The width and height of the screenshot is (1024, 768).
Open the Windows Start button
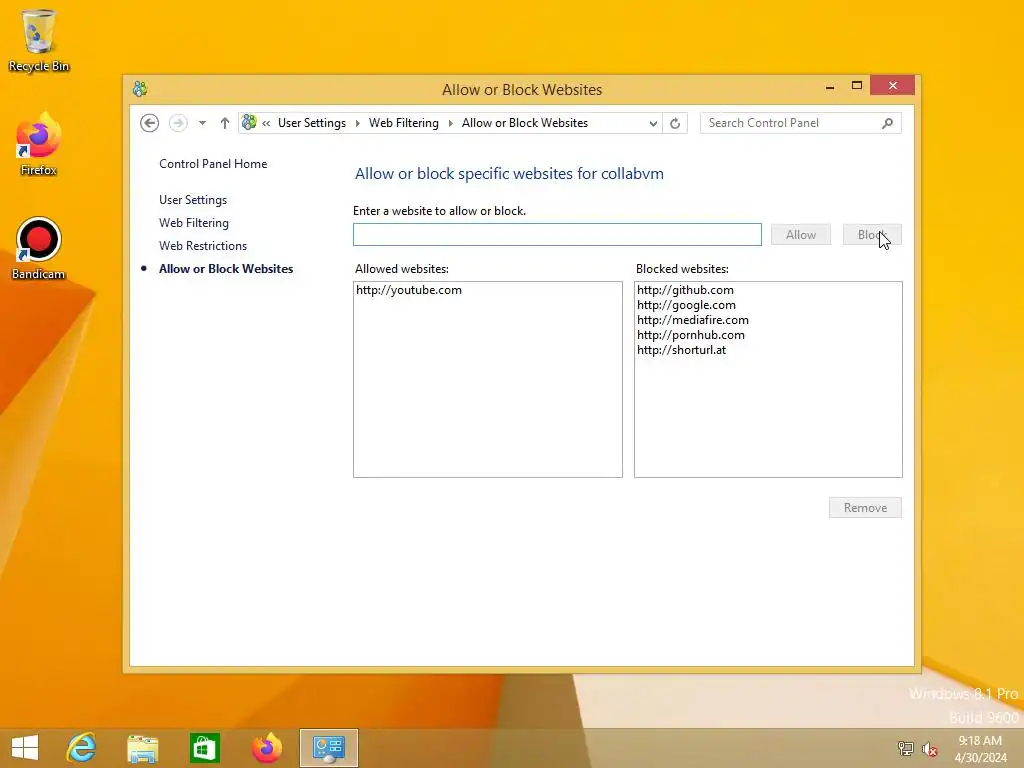[25, 748]
